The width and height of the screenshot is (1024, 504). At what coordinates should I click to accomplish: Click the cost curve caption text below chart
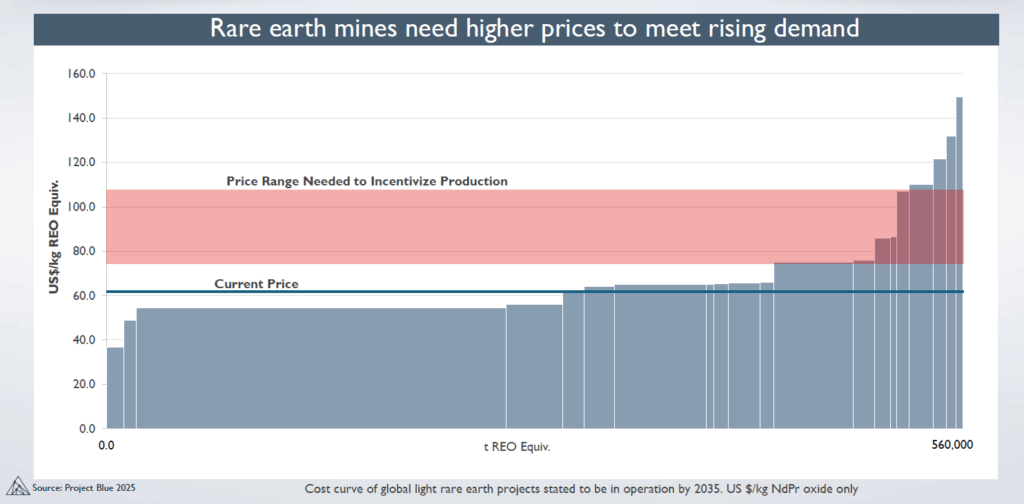pyautogui.click(x=581, y=489)
